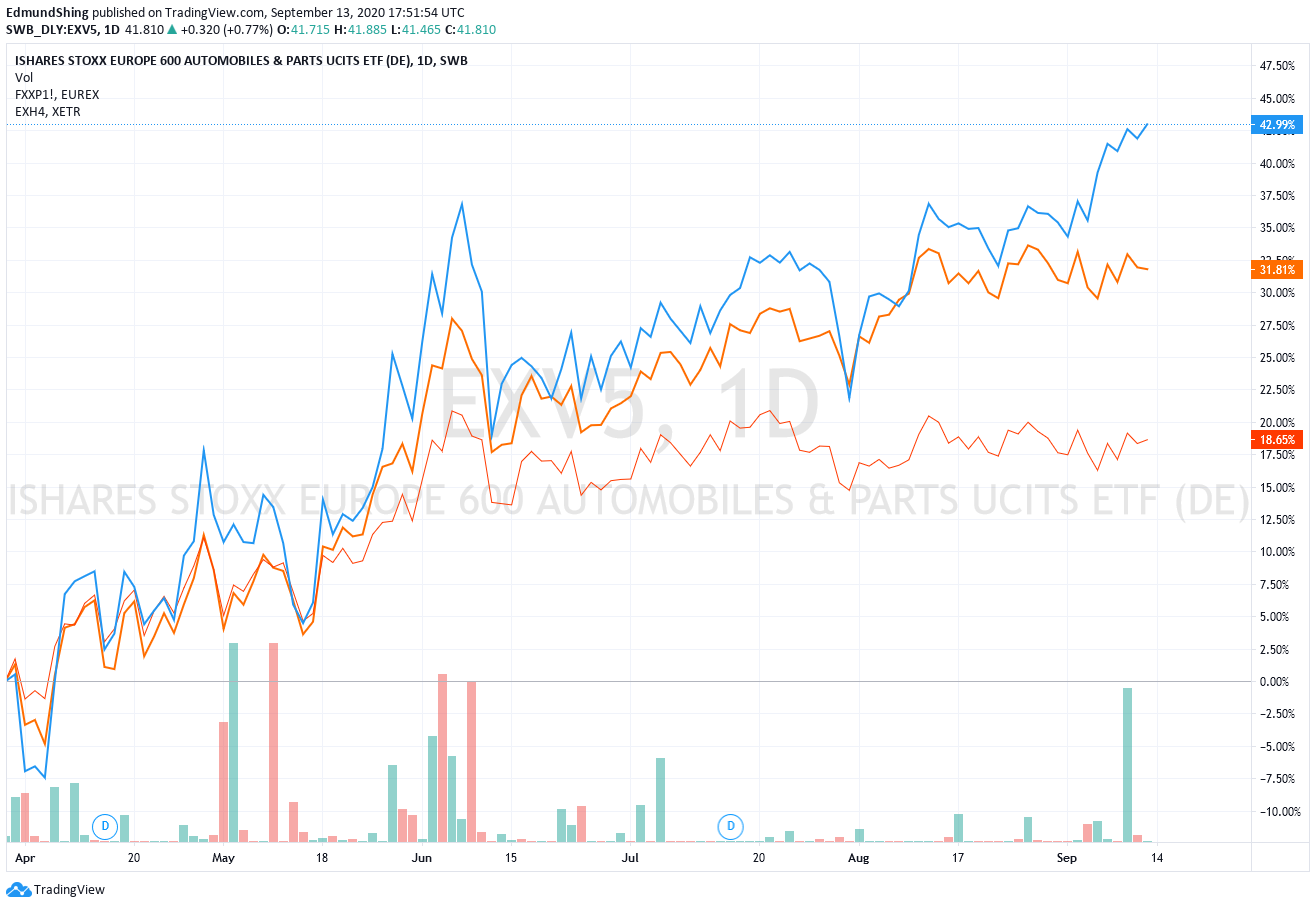
Task: Click the TradingView text at bottom left
Action: pyautogui.click(x=69, y=890)
